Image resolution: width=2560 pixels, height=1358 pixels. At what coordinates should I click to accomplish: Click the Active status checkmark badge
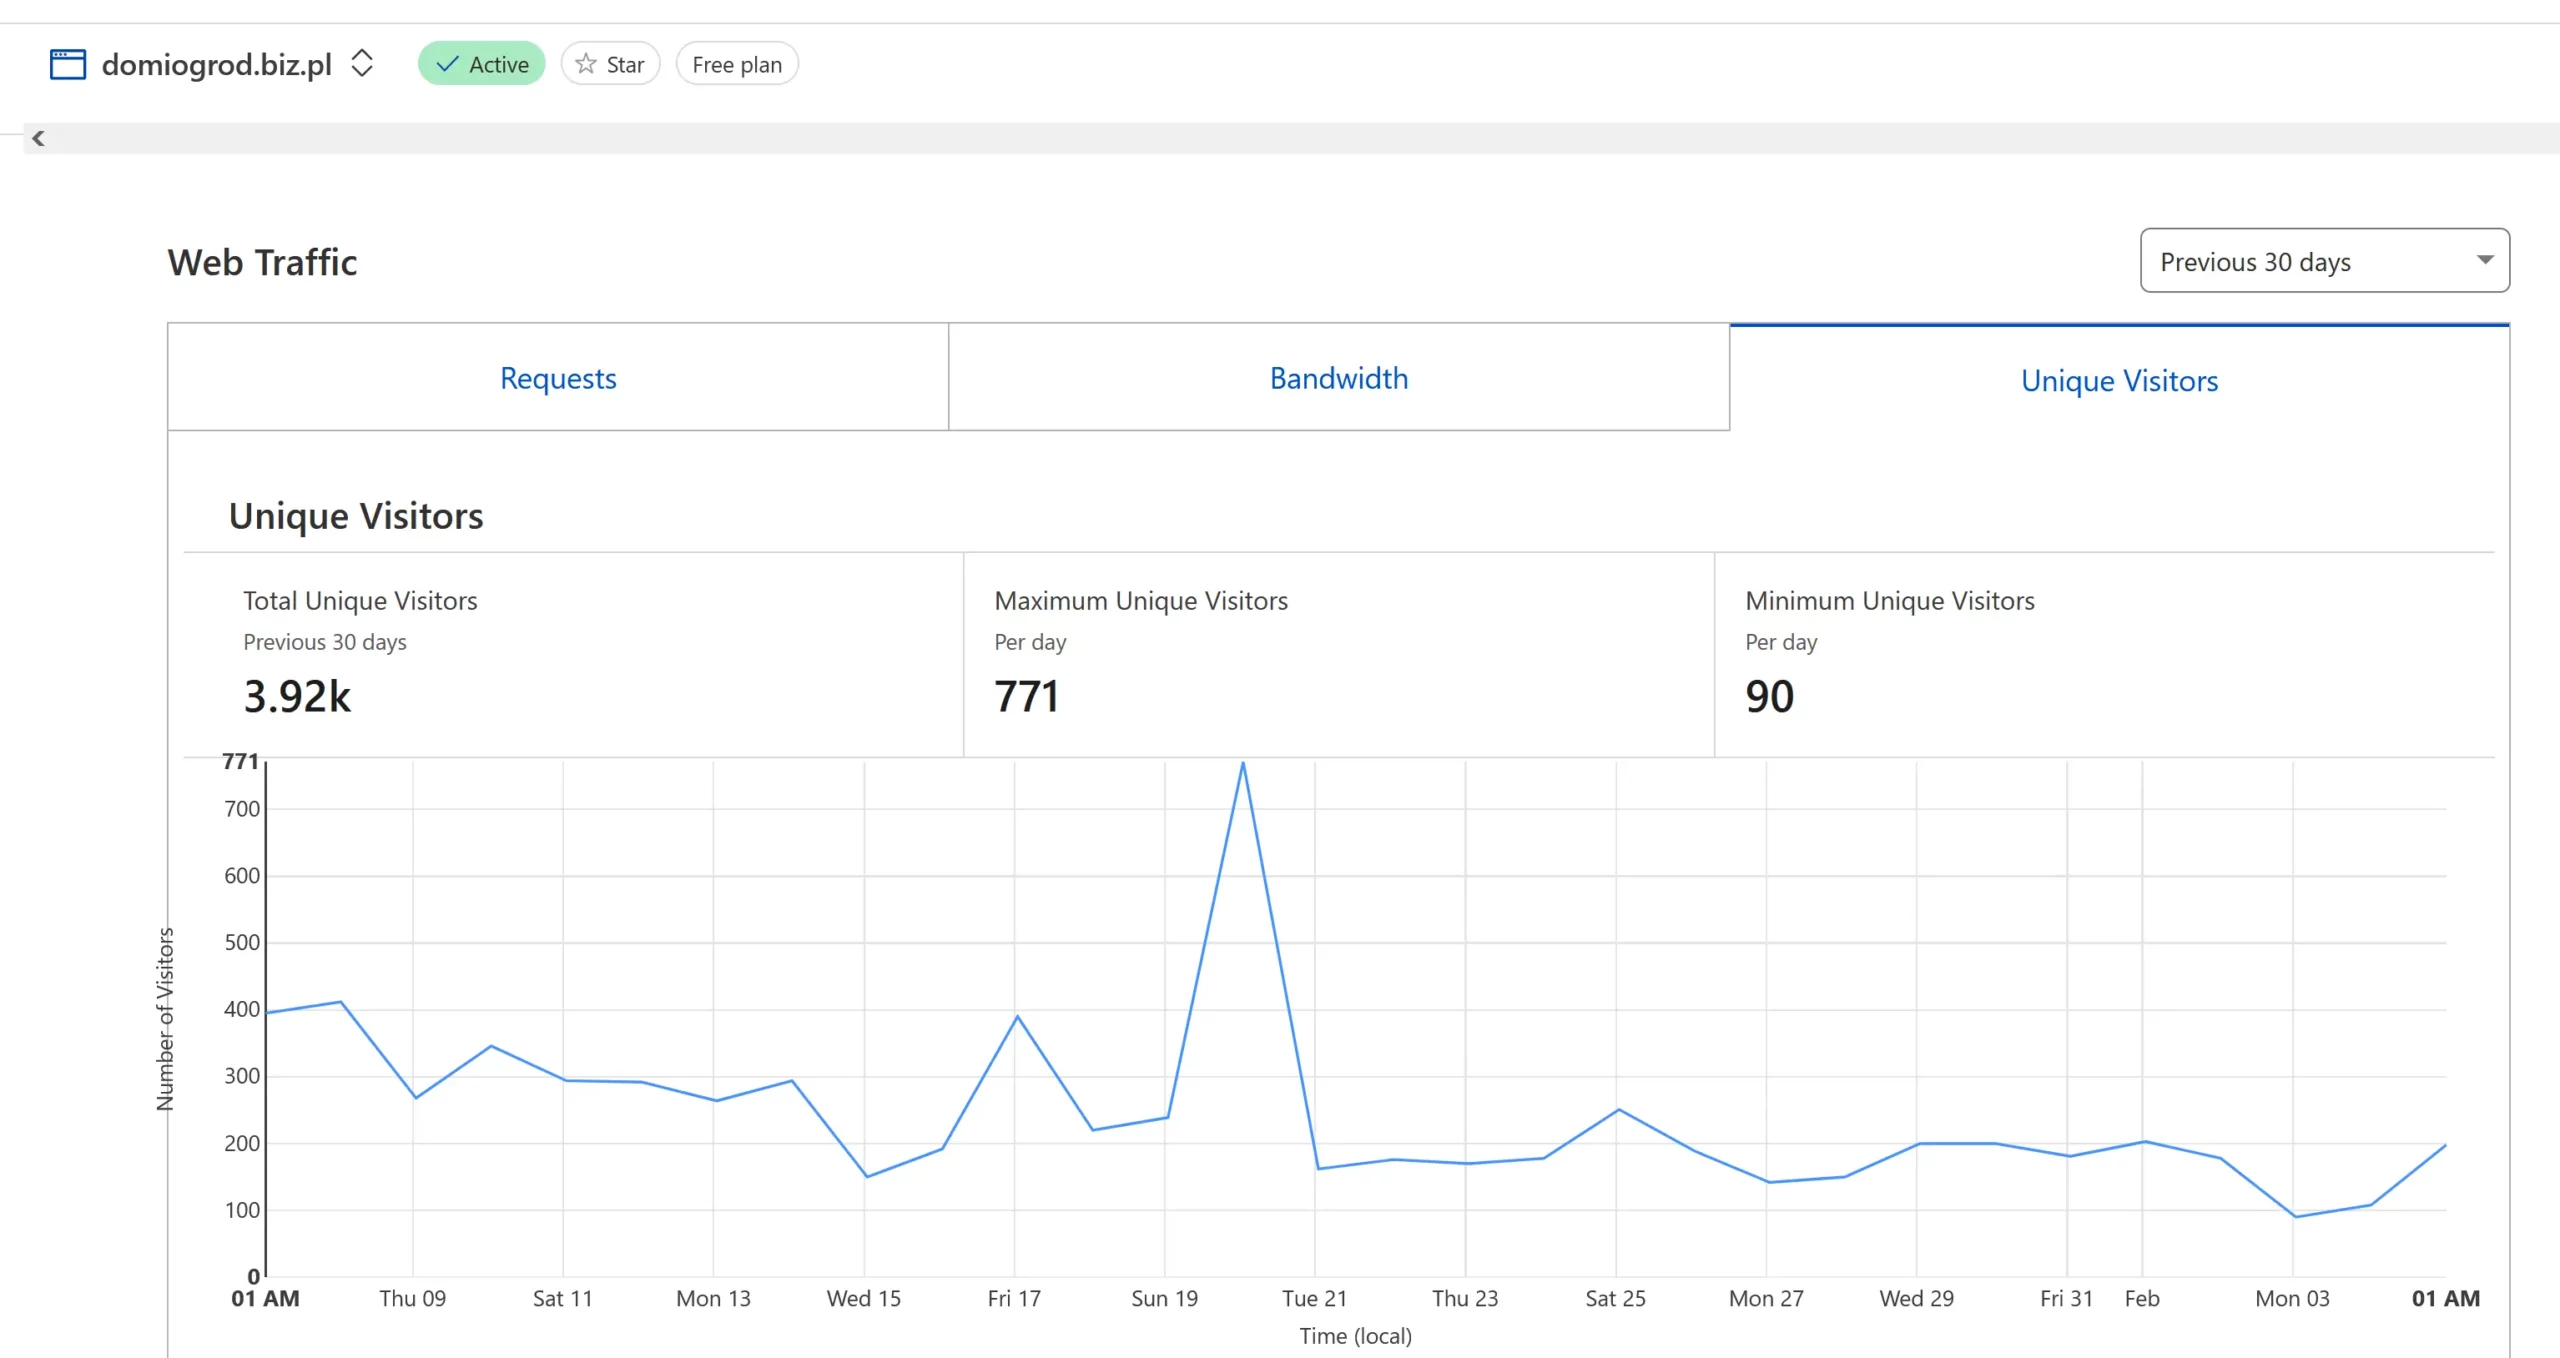pyautogui.click(x=481, y=64)
